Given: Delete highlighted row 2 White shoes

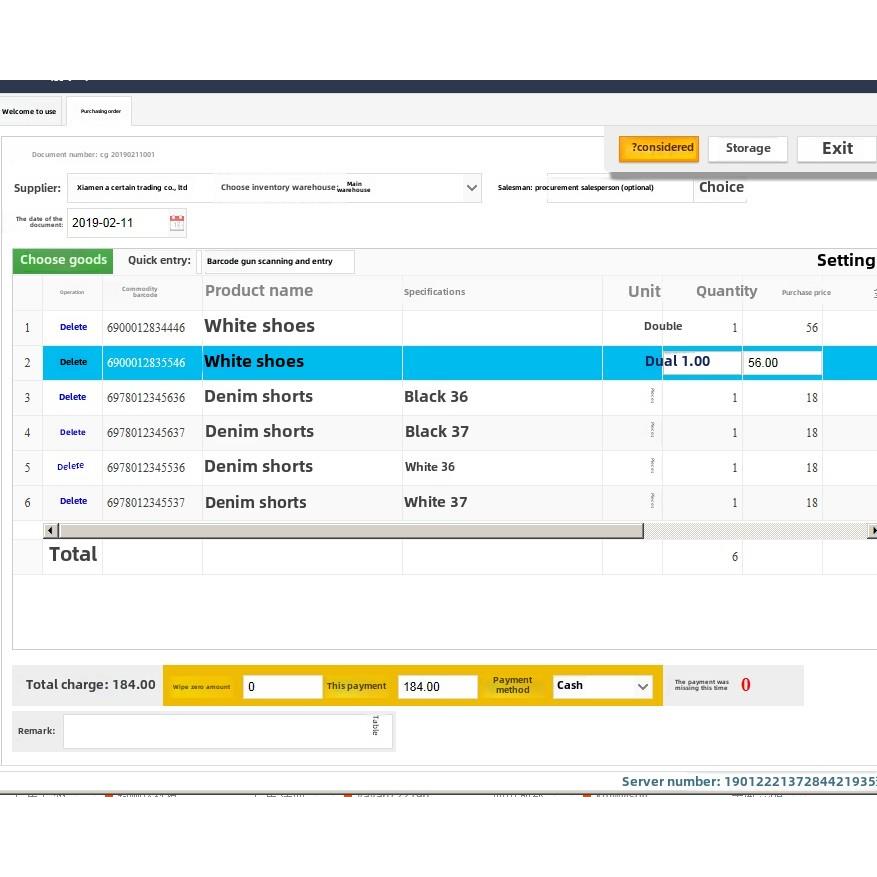Looking at the screenshot, I should tap(73, 362).
